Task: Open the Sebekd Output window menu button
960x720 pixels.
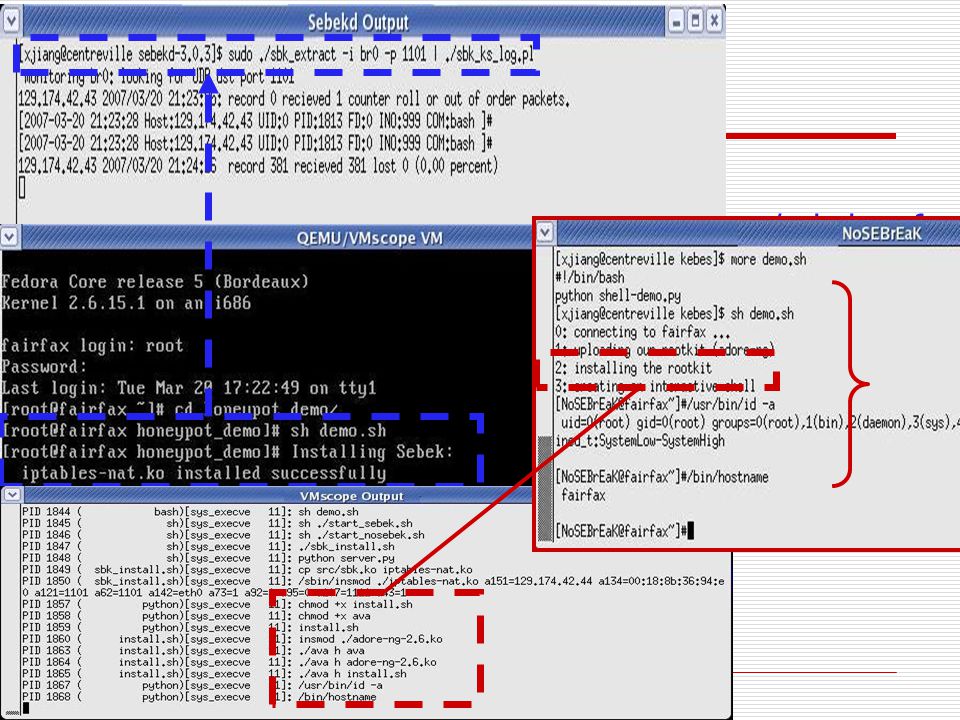Action: pyautogui.click(x=11, y=21)
